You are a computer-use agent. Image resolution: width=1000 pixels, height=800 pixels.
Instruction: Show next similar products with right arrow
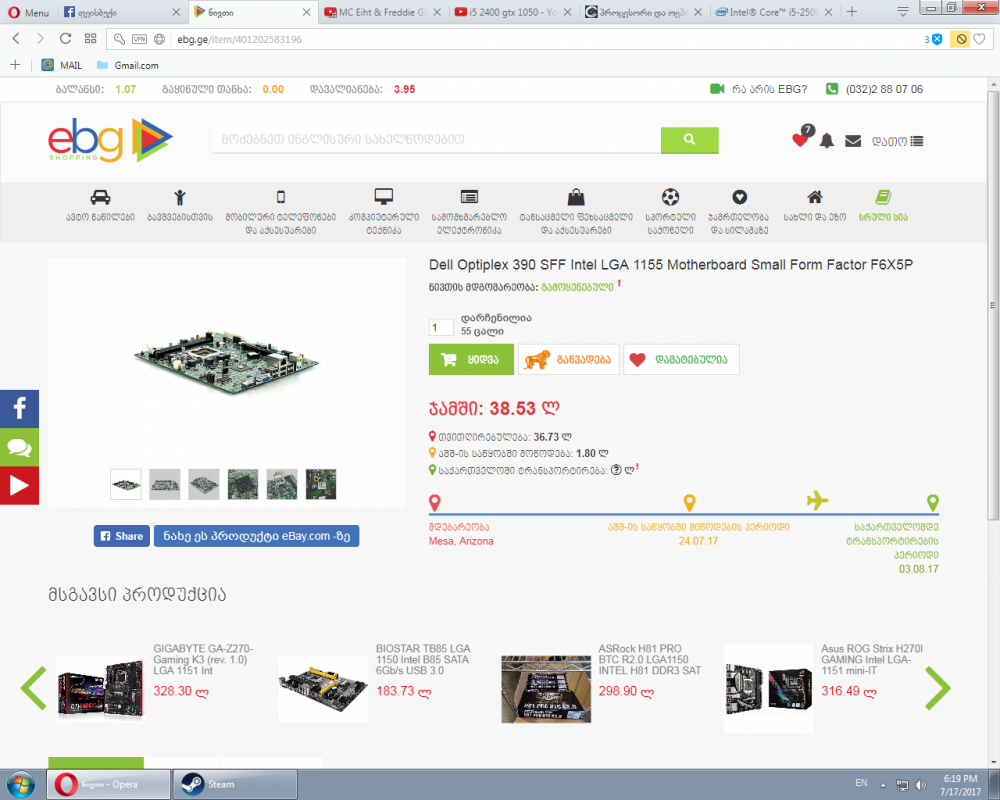click(937, 688)
